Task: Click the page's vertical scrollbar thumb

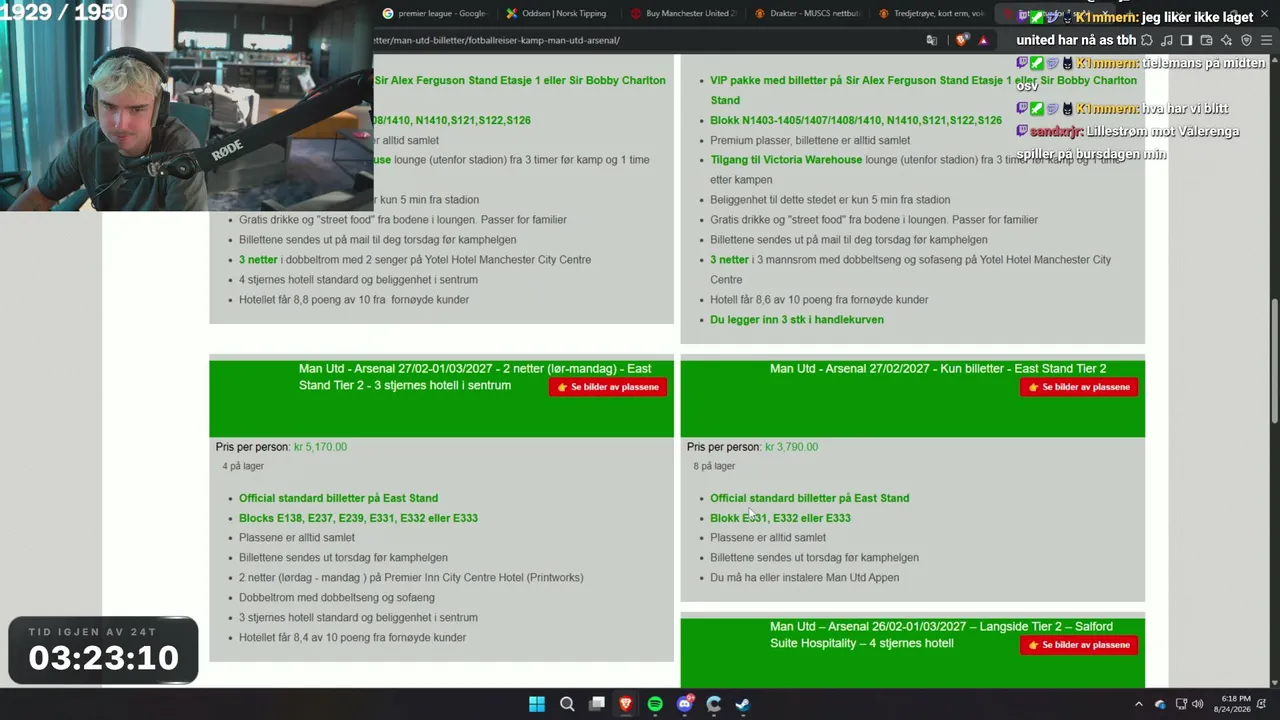Action: [x=1274, y=362]
